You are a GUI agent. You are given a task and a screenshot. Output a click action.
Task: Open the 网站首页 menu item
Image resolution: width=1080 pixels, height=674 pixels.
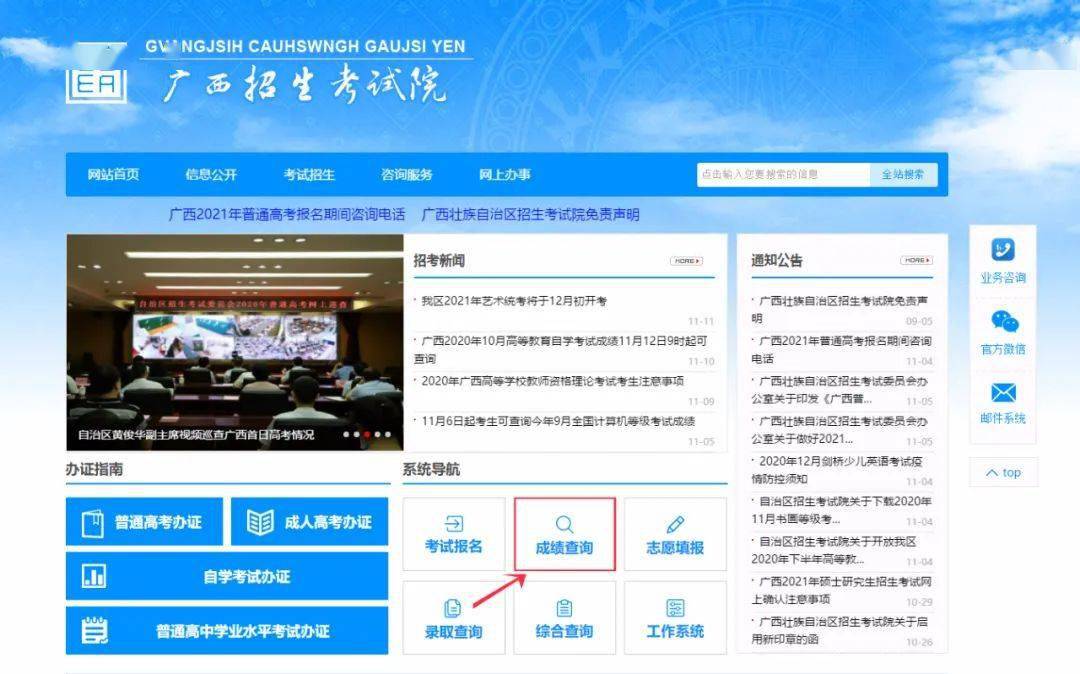click(113, 174)
